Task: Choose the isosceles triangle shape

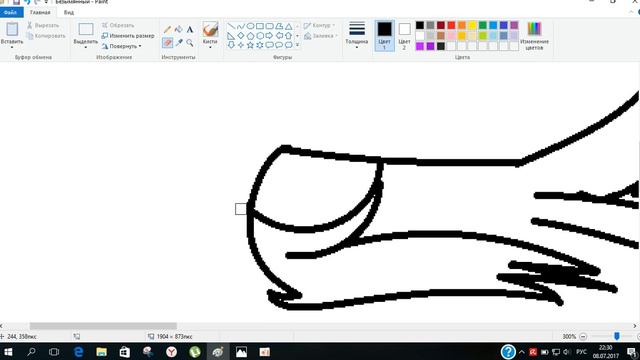Action: point(289,26)
